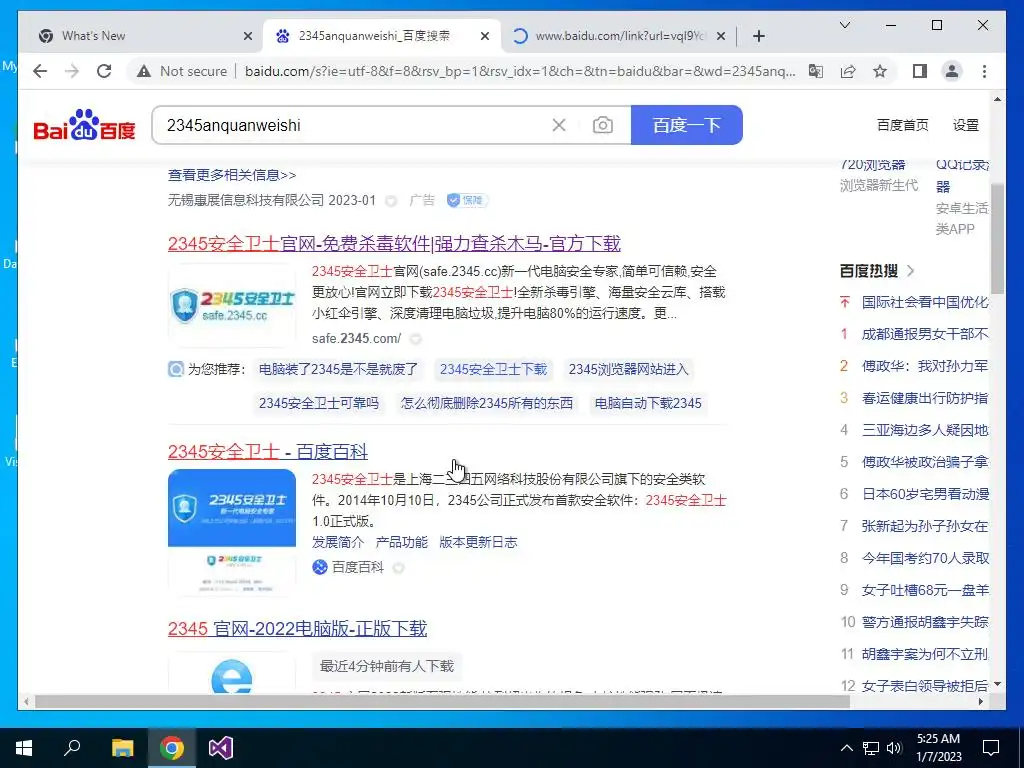1024x768 pixels.
Task: Open the 版本更新日志 sub-link
Action: point(478,542)
